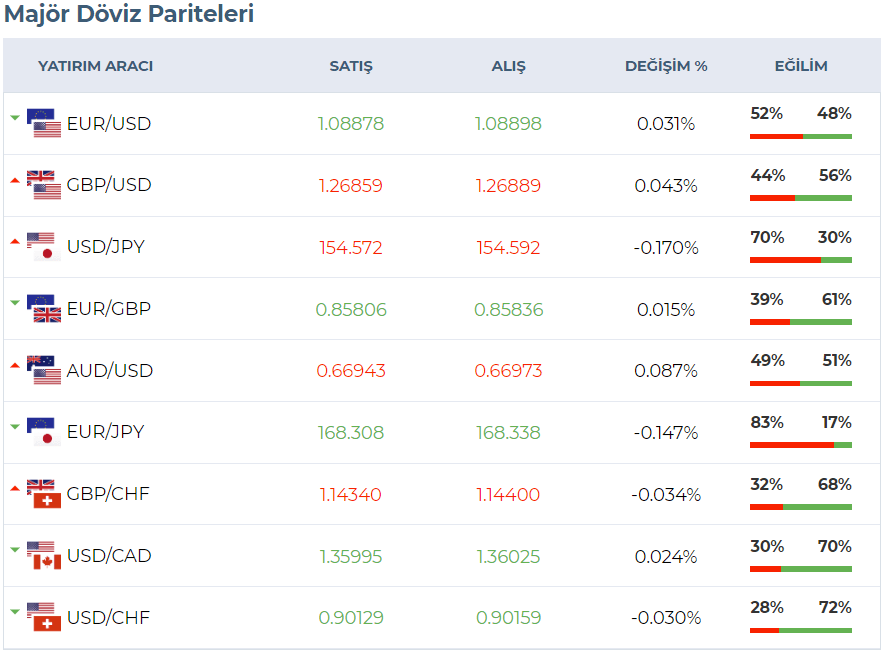The width and height of the screenshot is (882, 653).
Task: Click the EUR/USD flag icons
Action: [x=45, y=124]
